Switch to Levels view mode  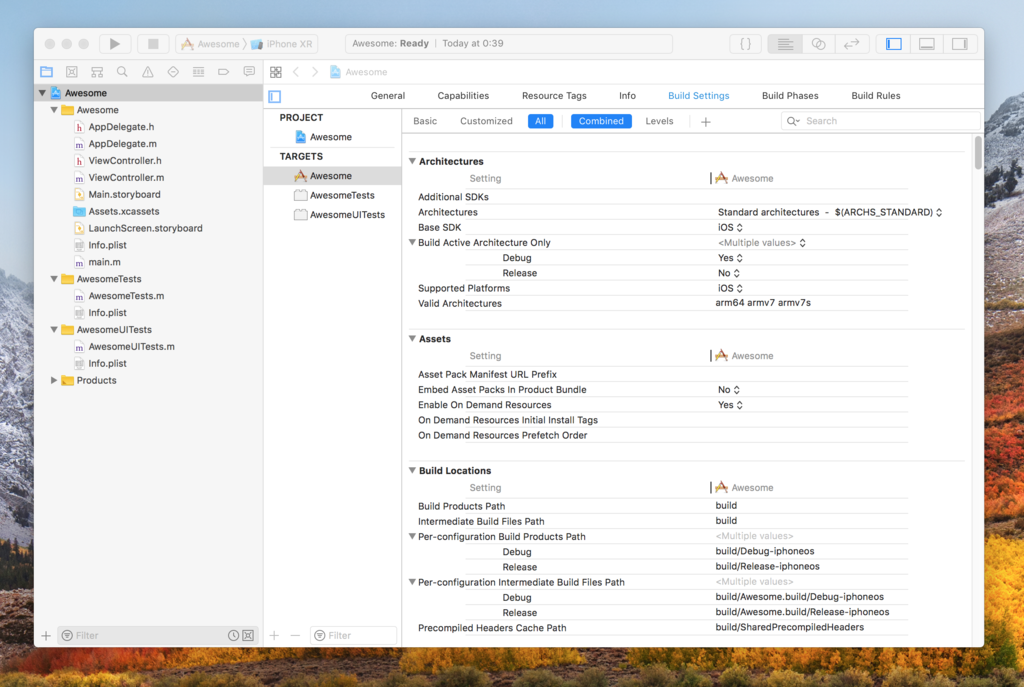click(x=659, y=121)
